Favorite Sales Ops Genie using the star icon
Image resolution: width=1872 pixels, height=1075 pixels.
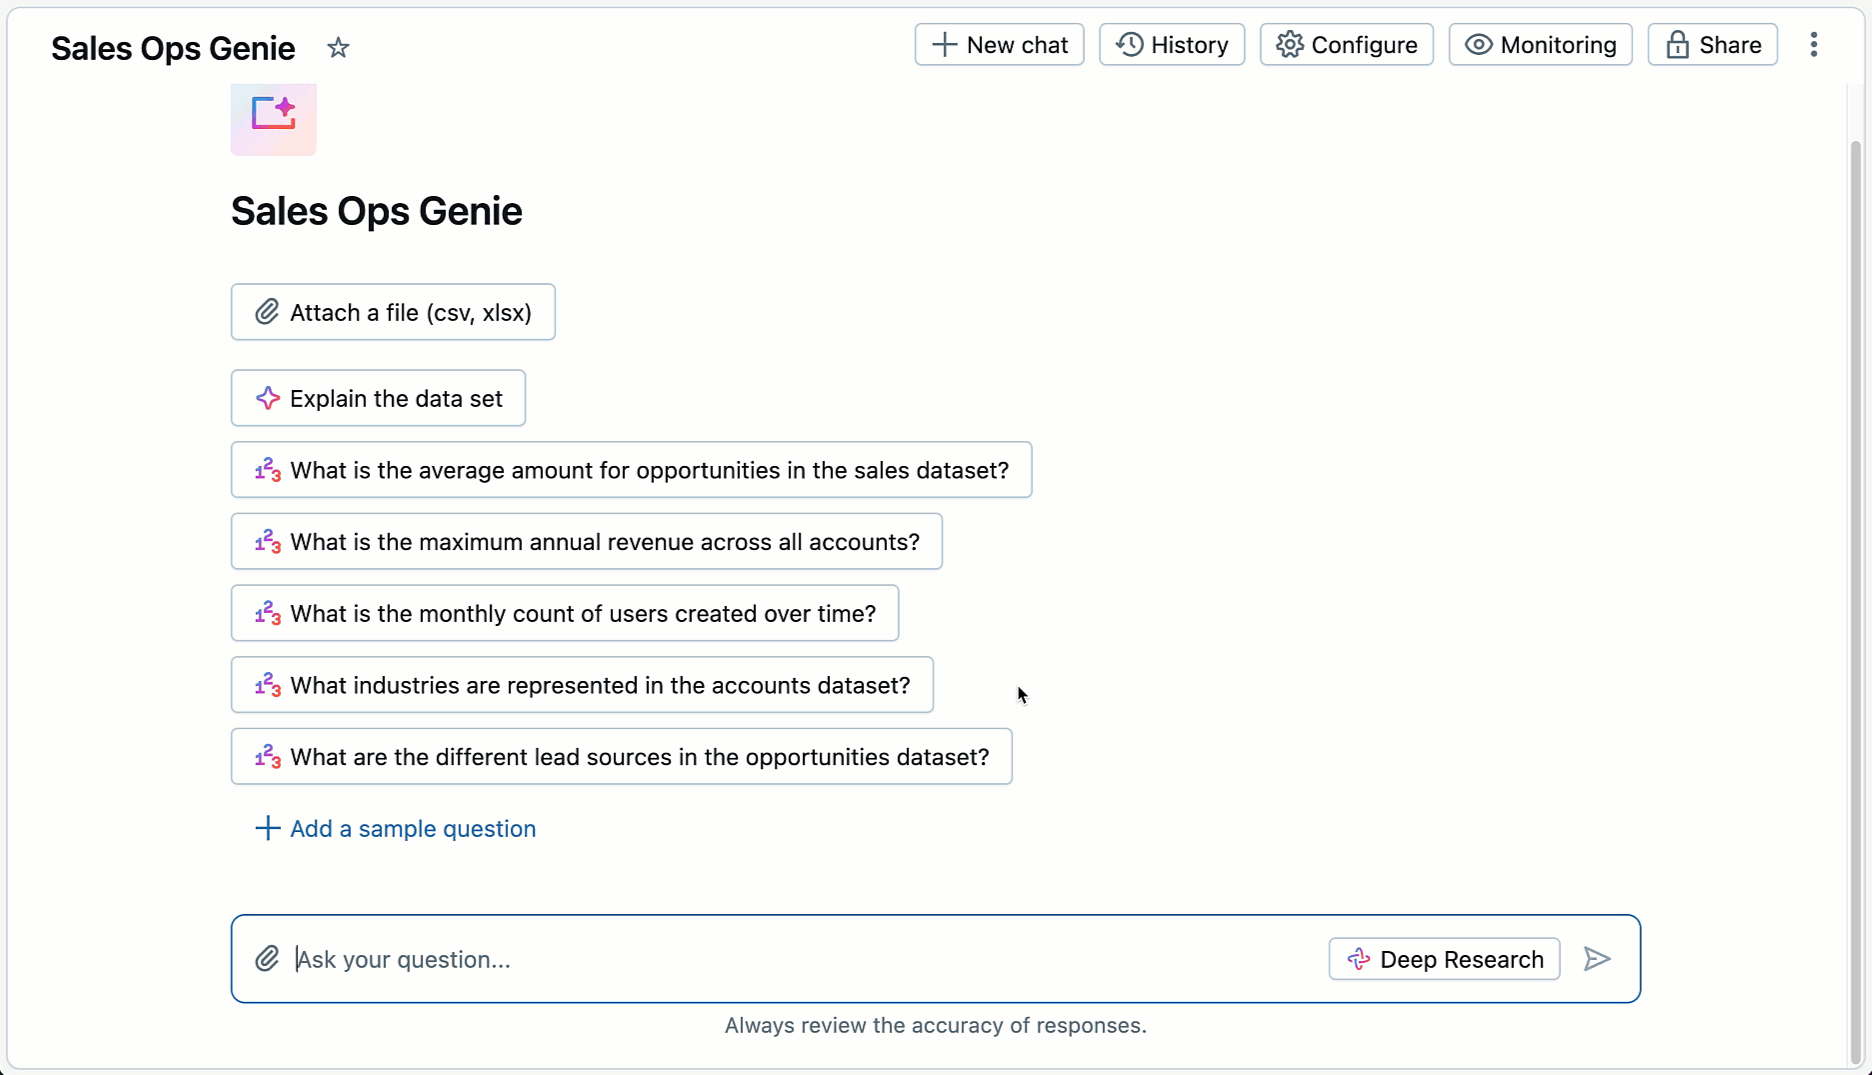pos(338,47)
